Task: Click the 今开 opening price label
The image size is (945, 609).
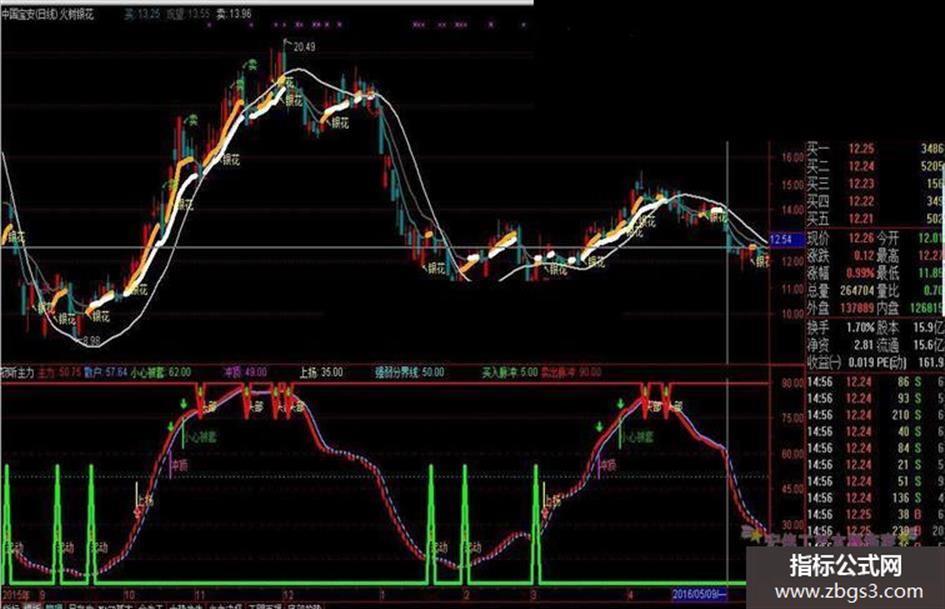Action: pos(888,238)
